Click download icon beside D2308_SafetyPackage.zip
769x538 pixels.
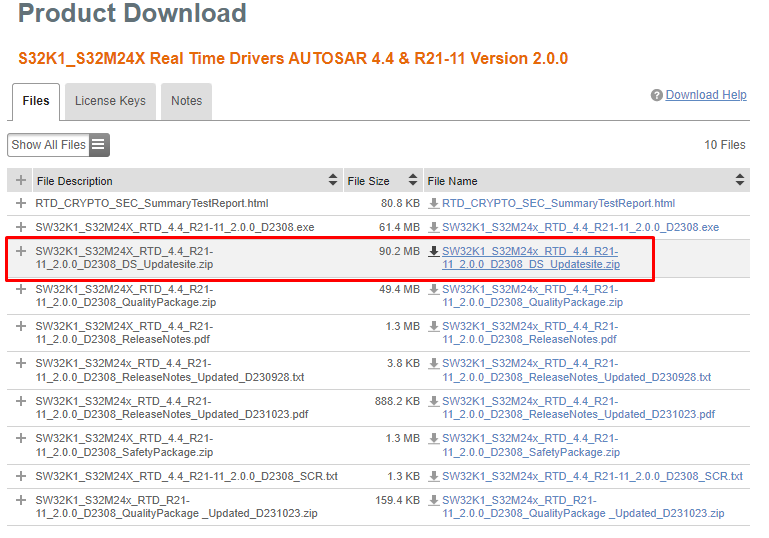tap(434, 439)
